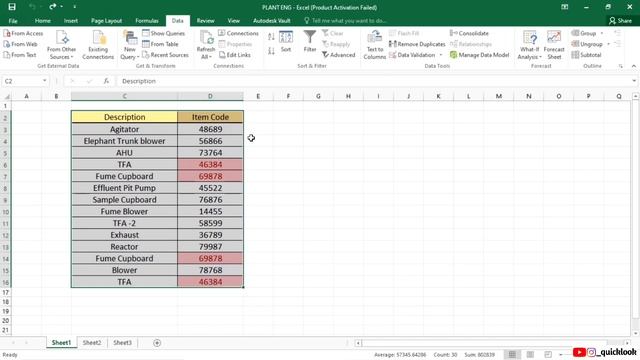This screenshot has width=640, height=360.
Task: Open the Customize Quick Access Toolbar dropdown
Action: point(75,7)
